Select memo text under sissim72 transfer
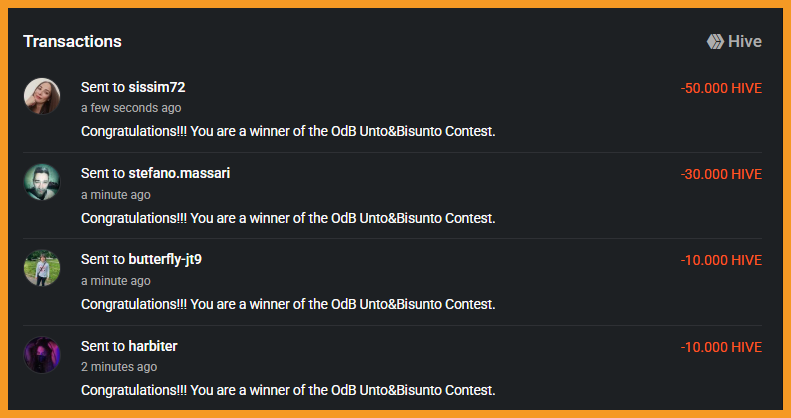 pos(288,132)
